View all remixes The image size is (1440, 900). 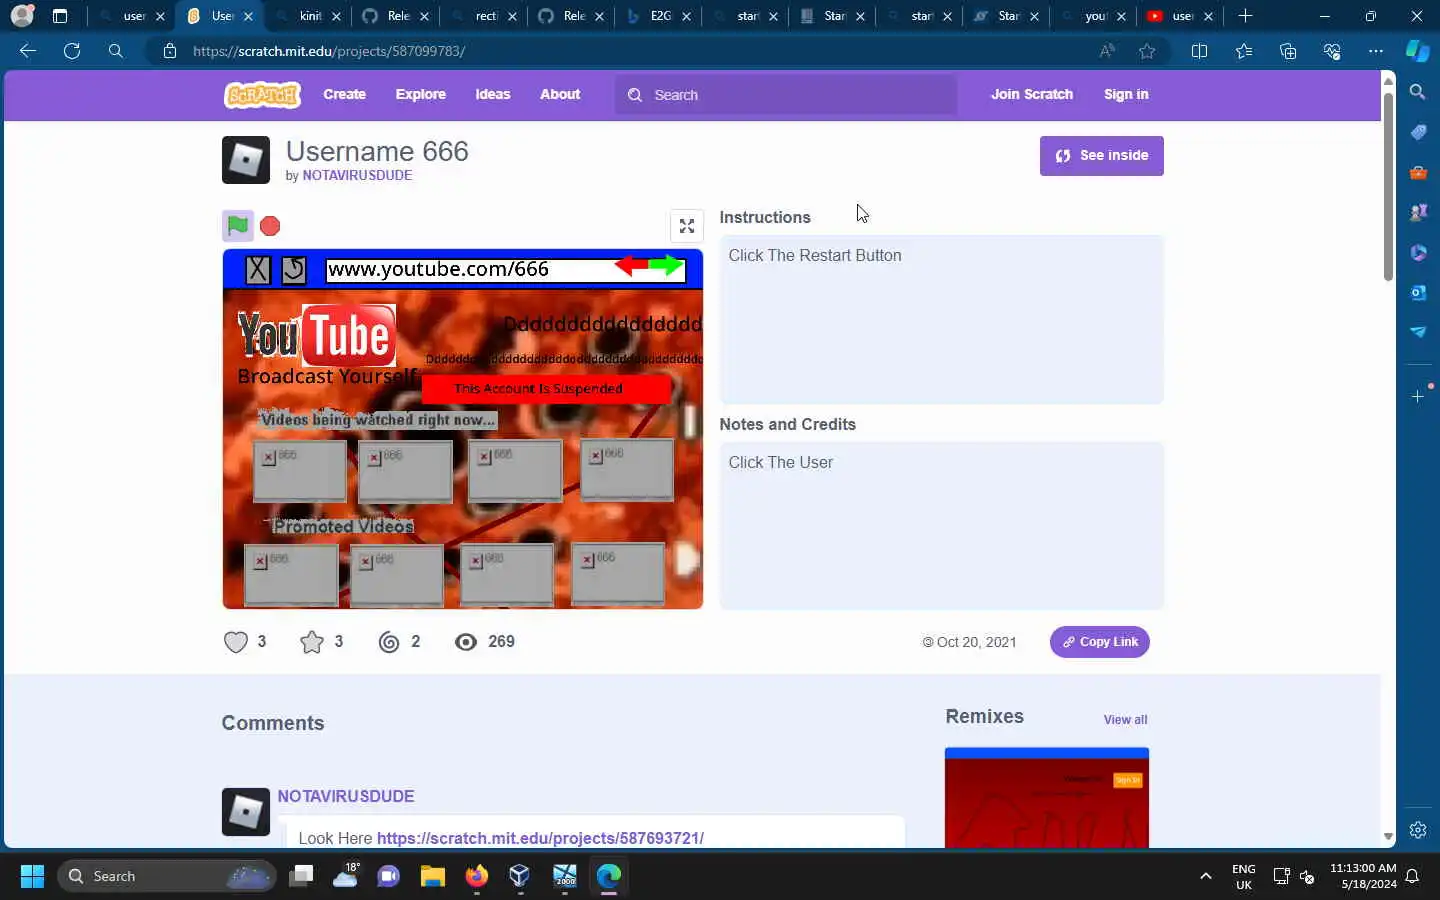point(1125,719)
